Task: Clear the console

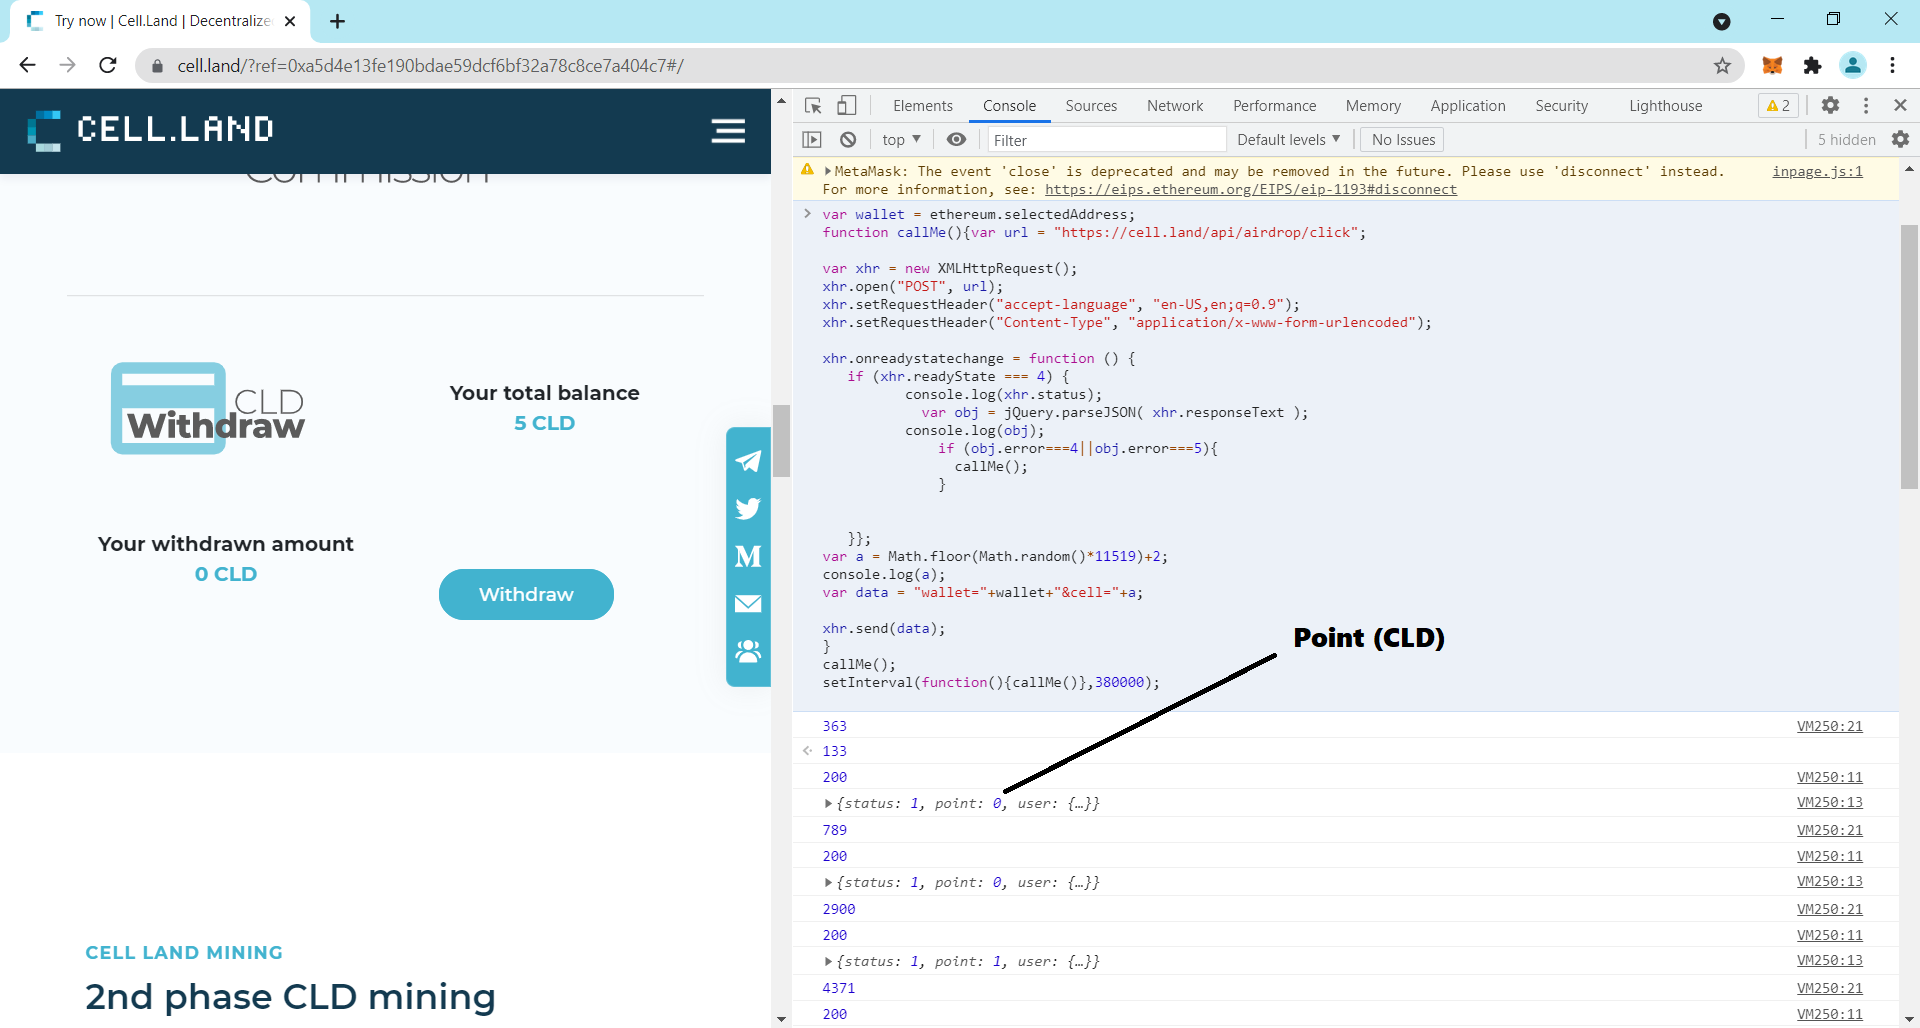Action: (848, 140)
